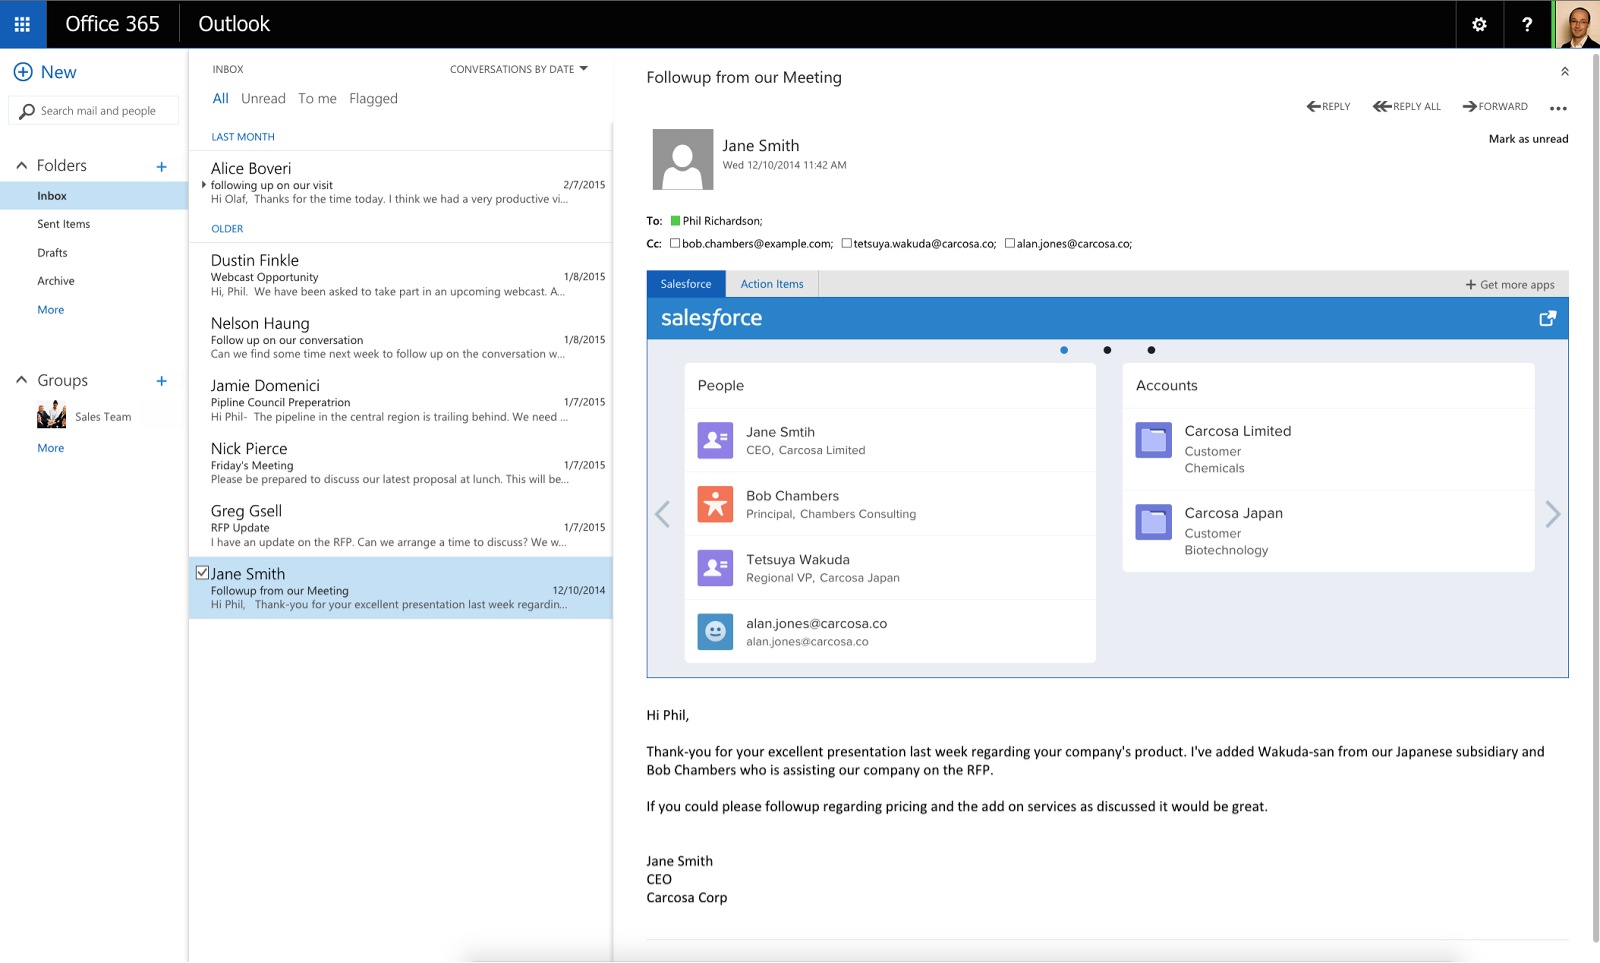
Task: Uncheck the Jane Smith message checkbox
Action: pos(202,573)
